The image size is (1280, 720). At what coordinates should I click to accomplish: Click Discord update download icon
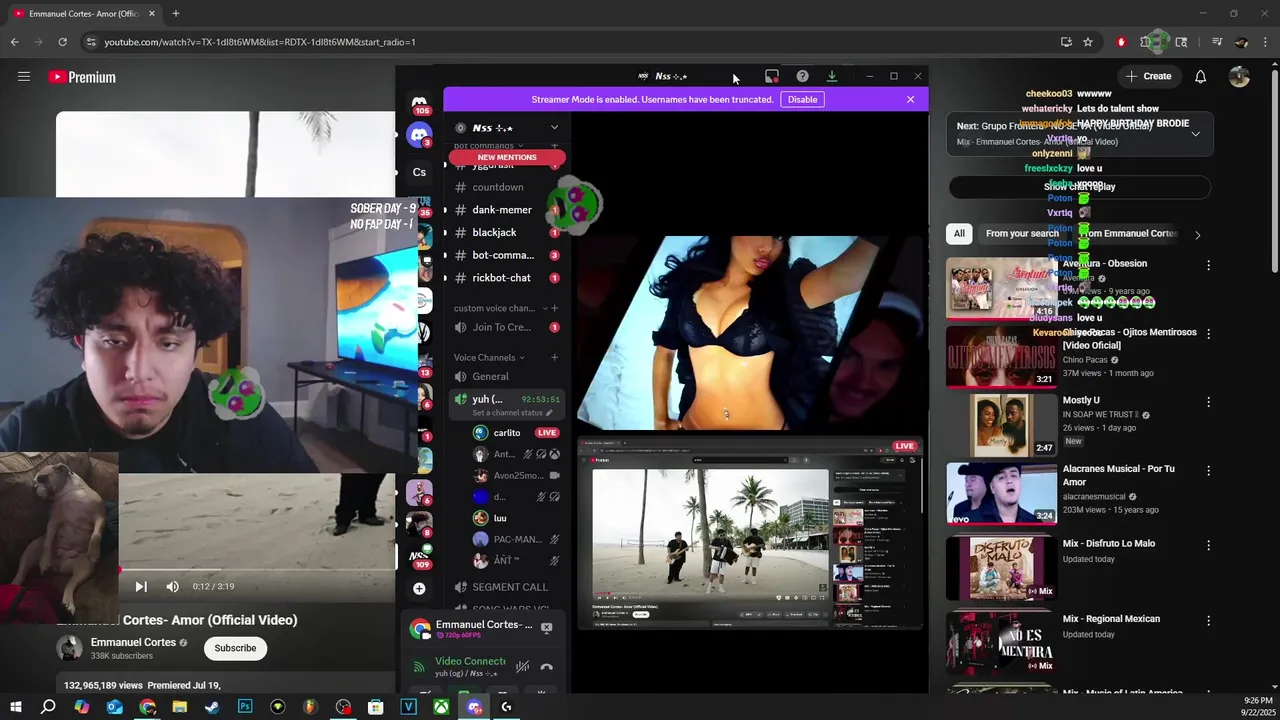831,76
